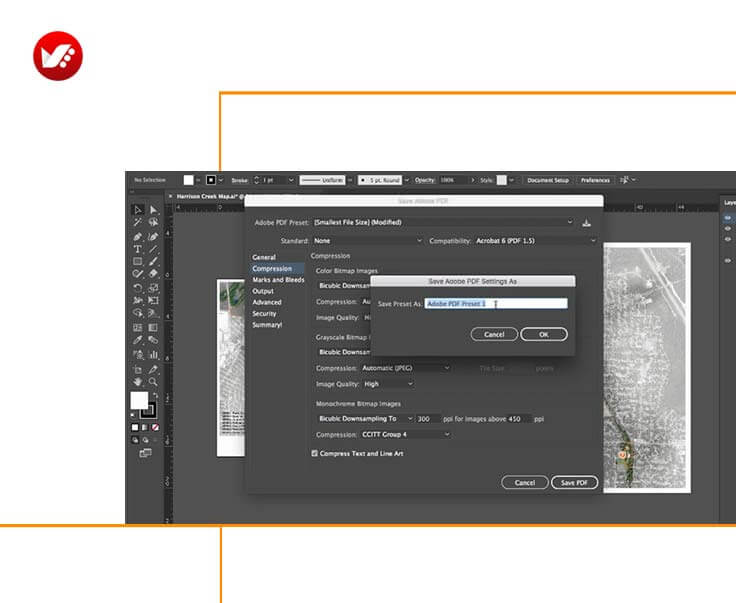Select the Paintbrush tool
Viewport: 736px width, 603px height.
pyautogui.click(x=153, y=261)
